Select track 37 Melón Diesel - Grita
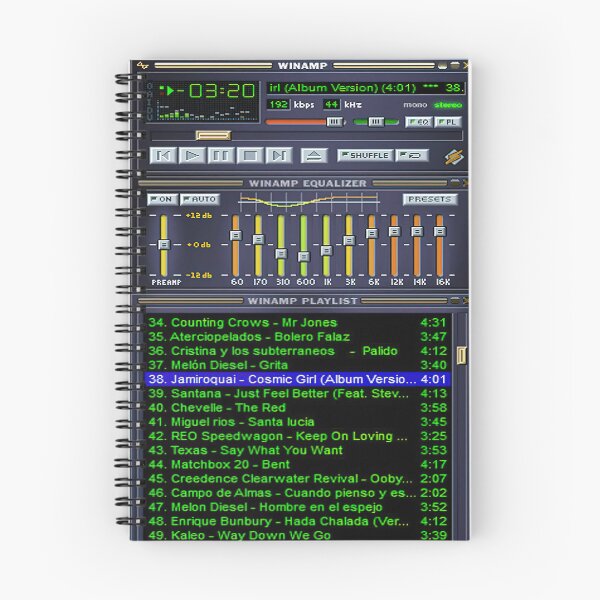Viewport: 600px width, 600px height. pos(298,365)
